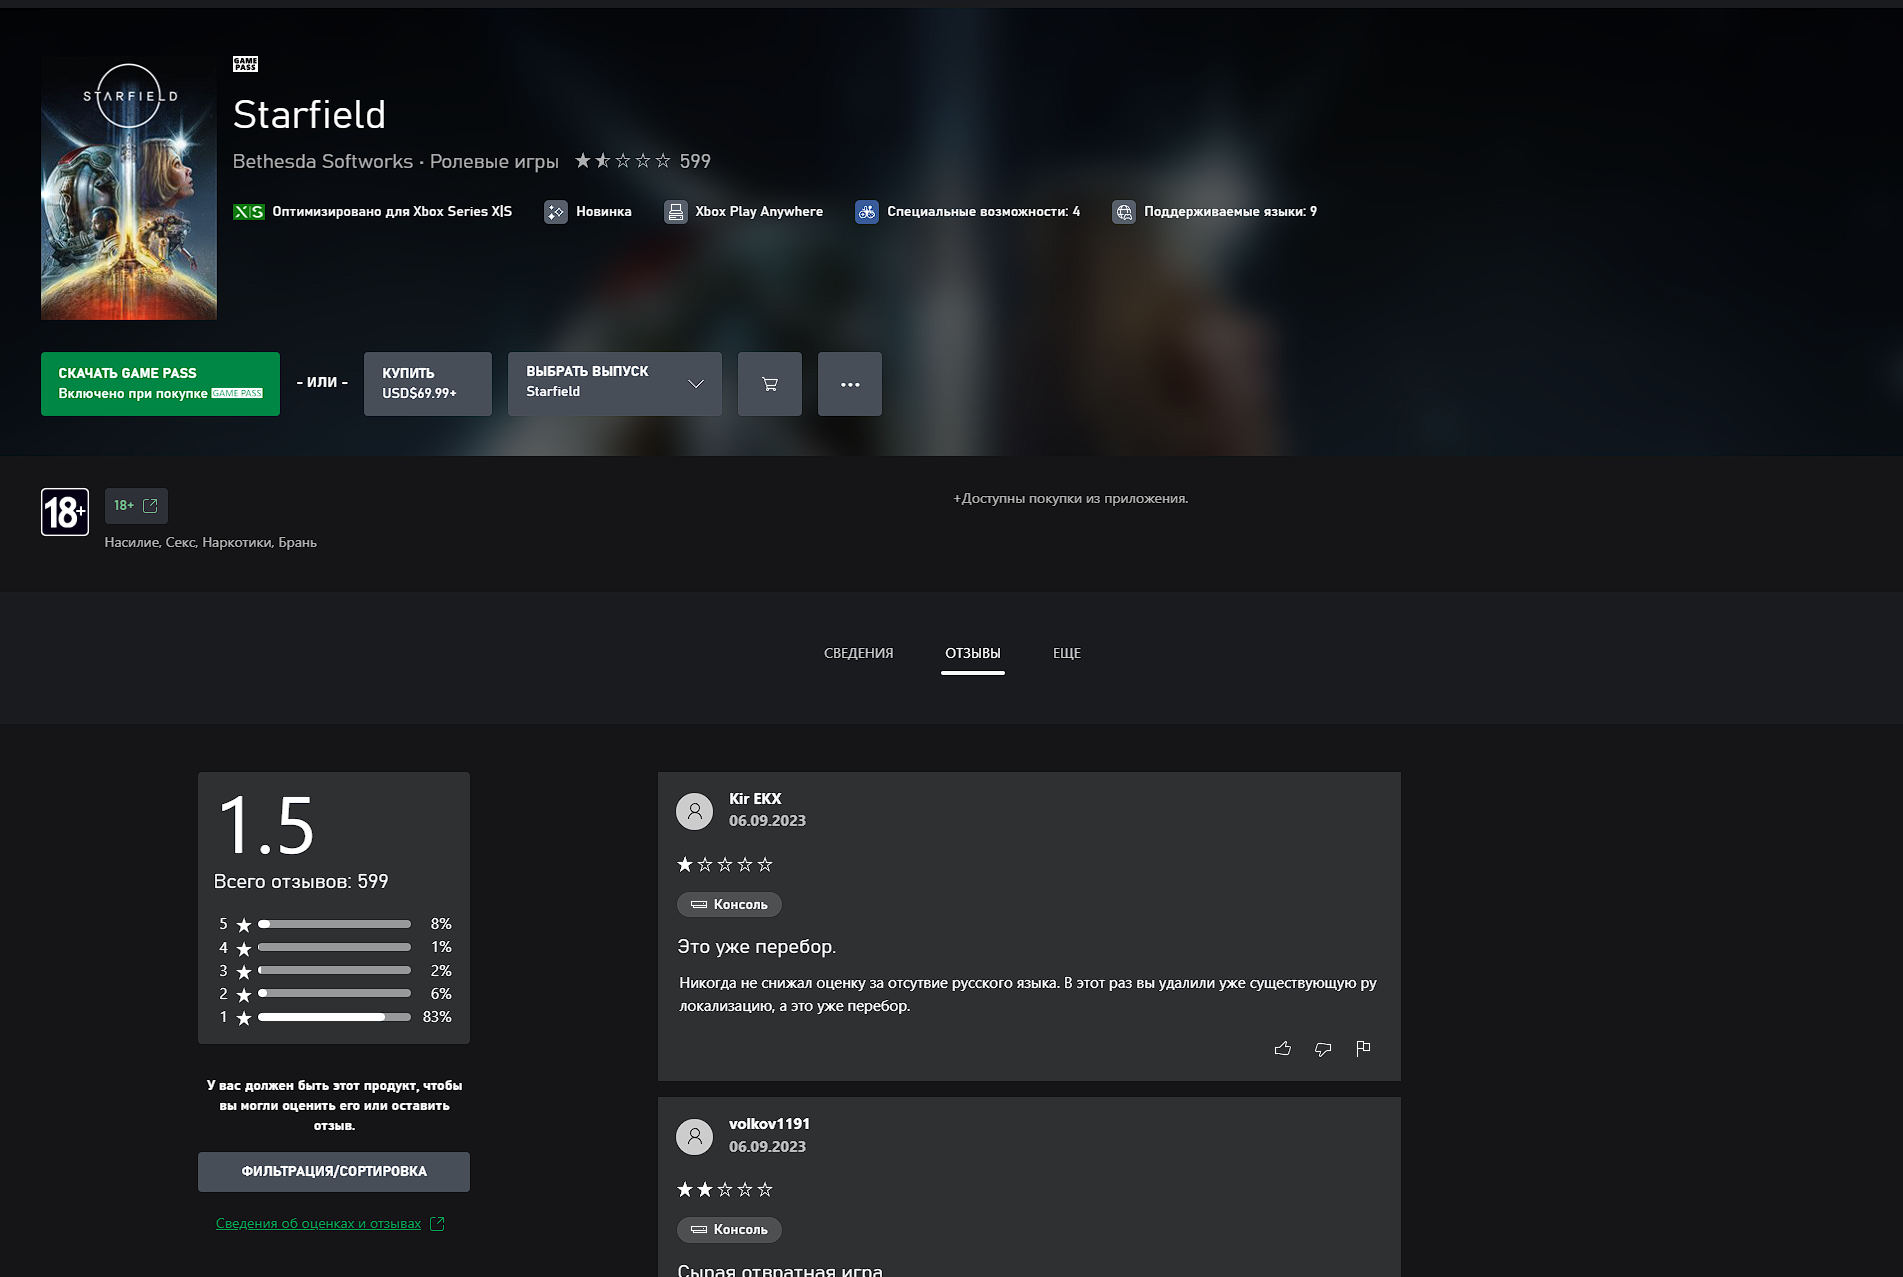Select the Отзывы tab
Screen dimensions: 1903x1277
point(972,653)
